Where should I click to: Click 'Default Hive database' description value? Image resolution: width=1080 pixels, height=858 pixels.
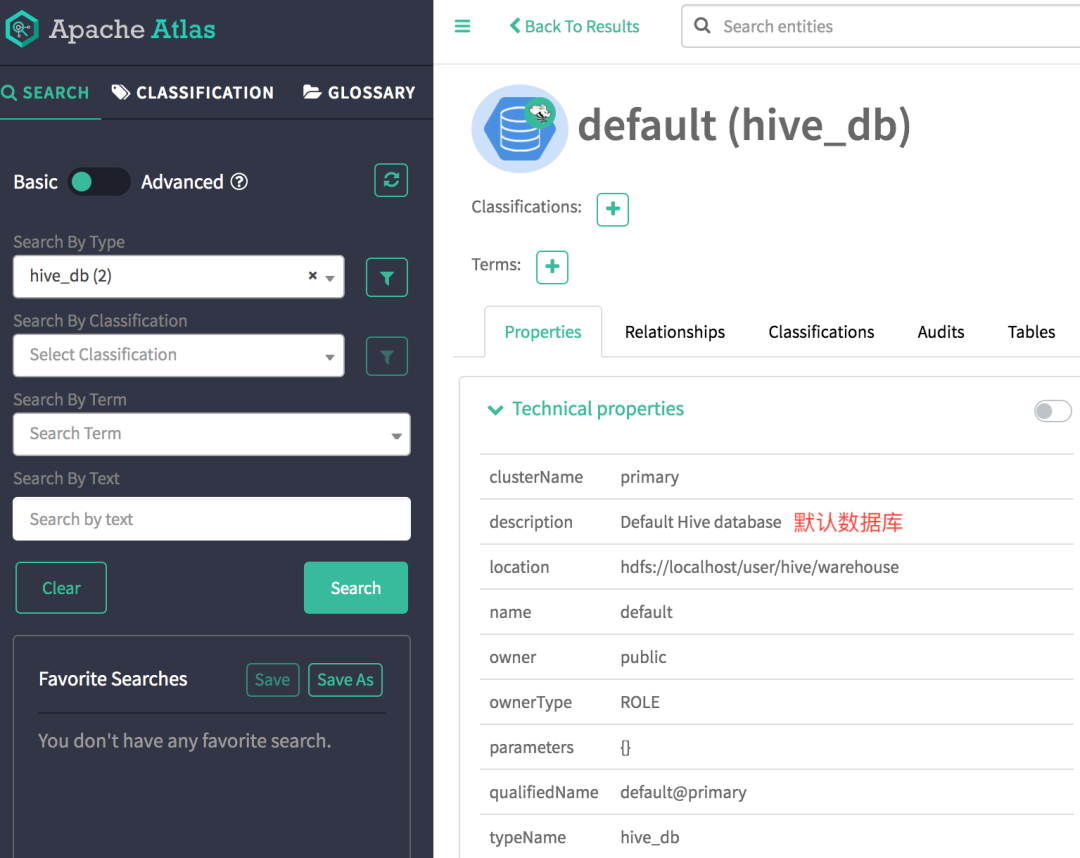tap(700, 522)
